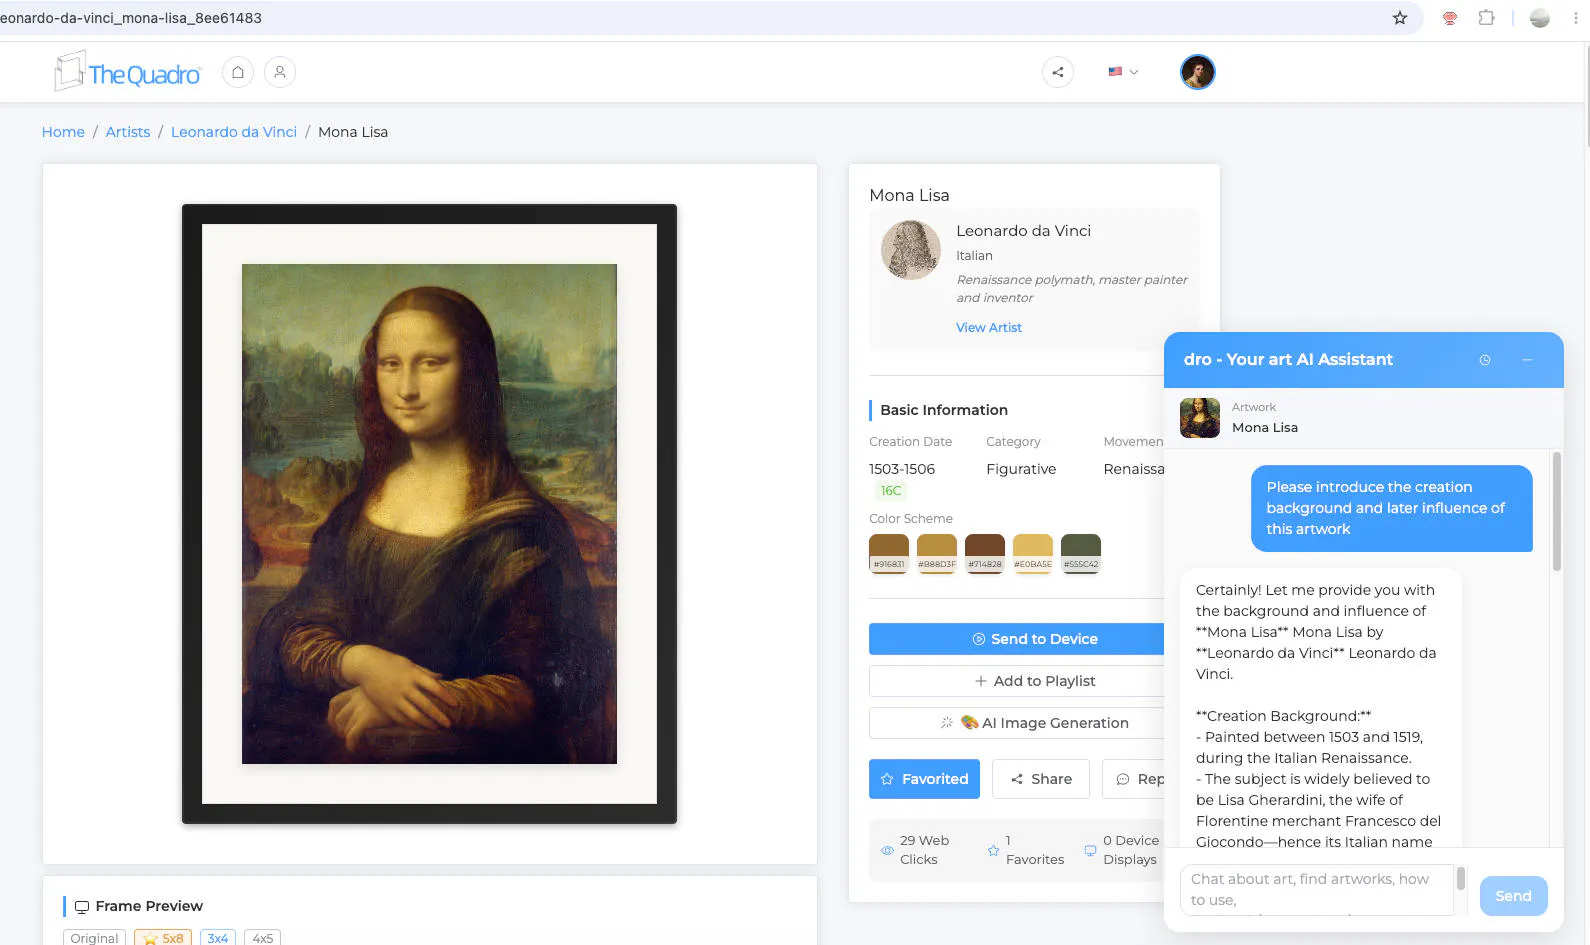Select 5x8 frame ratio
The image size is (1590, 945).
(163, 938)
